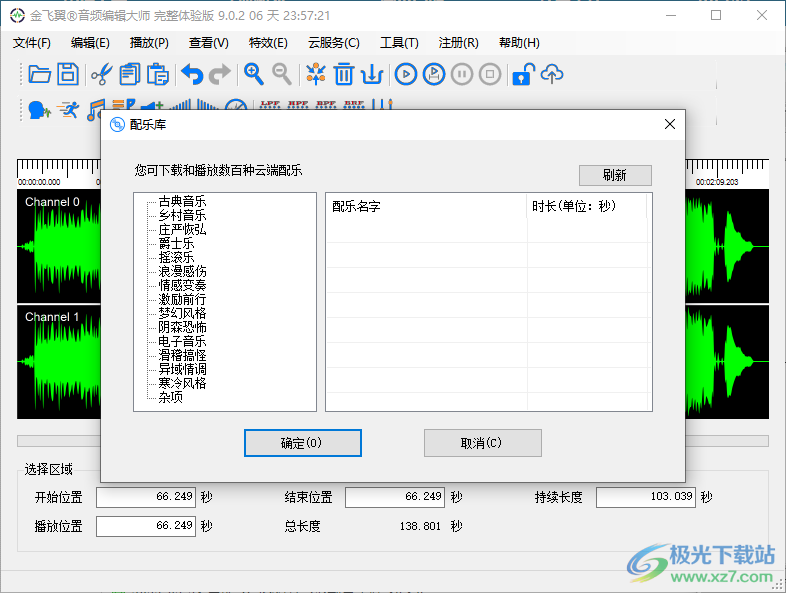Apply the BPF filter icon
Viewport: 786px width, 593px height.
coord(326,104)
